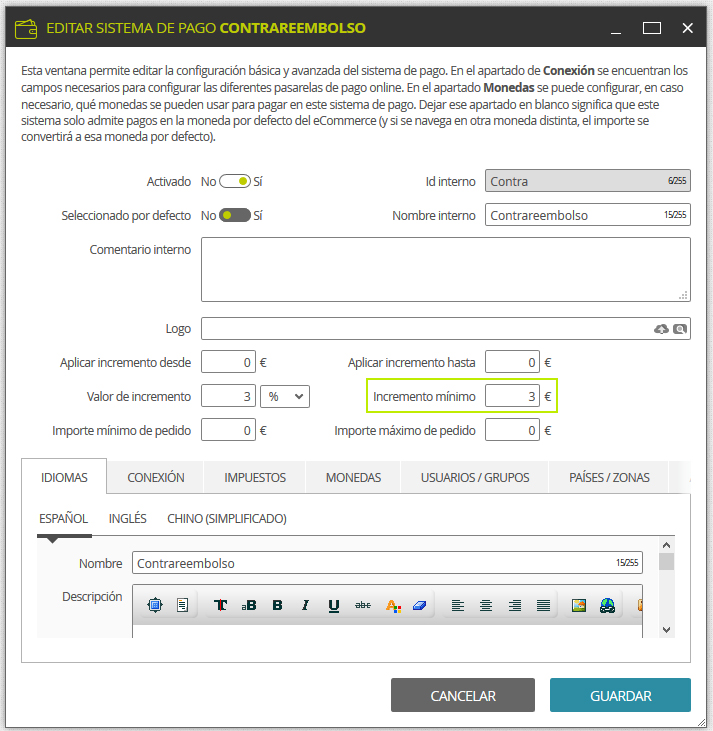Image resolution: width=713 pixels, height=731 pixels.
Task: Toggle the Activado switch
Action: pyautogui.click(x=235, y=181)
